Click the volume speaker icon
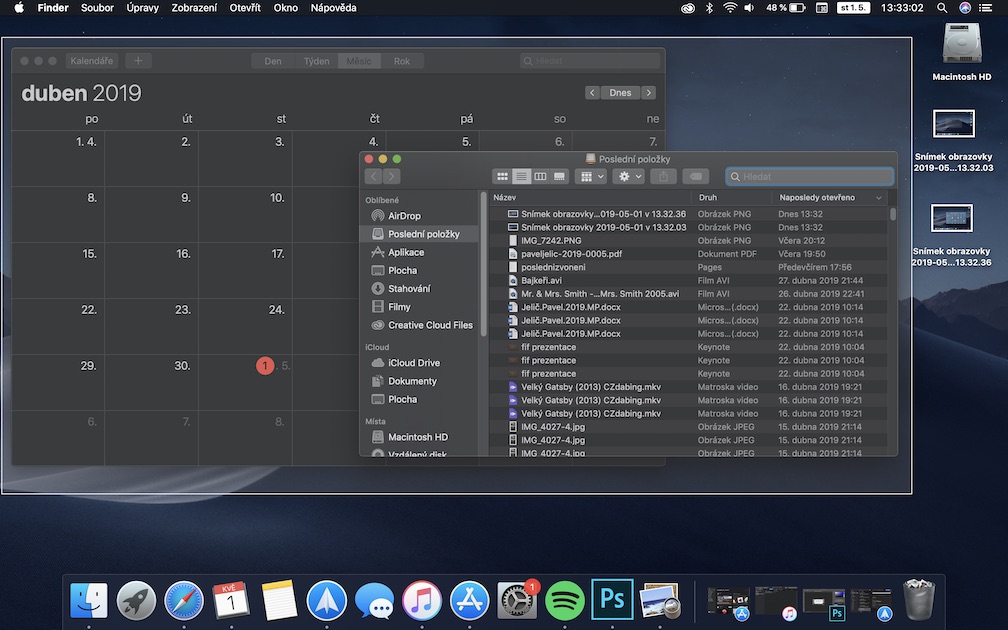This screenshot has width=1008, height=630. click(749, 8)
